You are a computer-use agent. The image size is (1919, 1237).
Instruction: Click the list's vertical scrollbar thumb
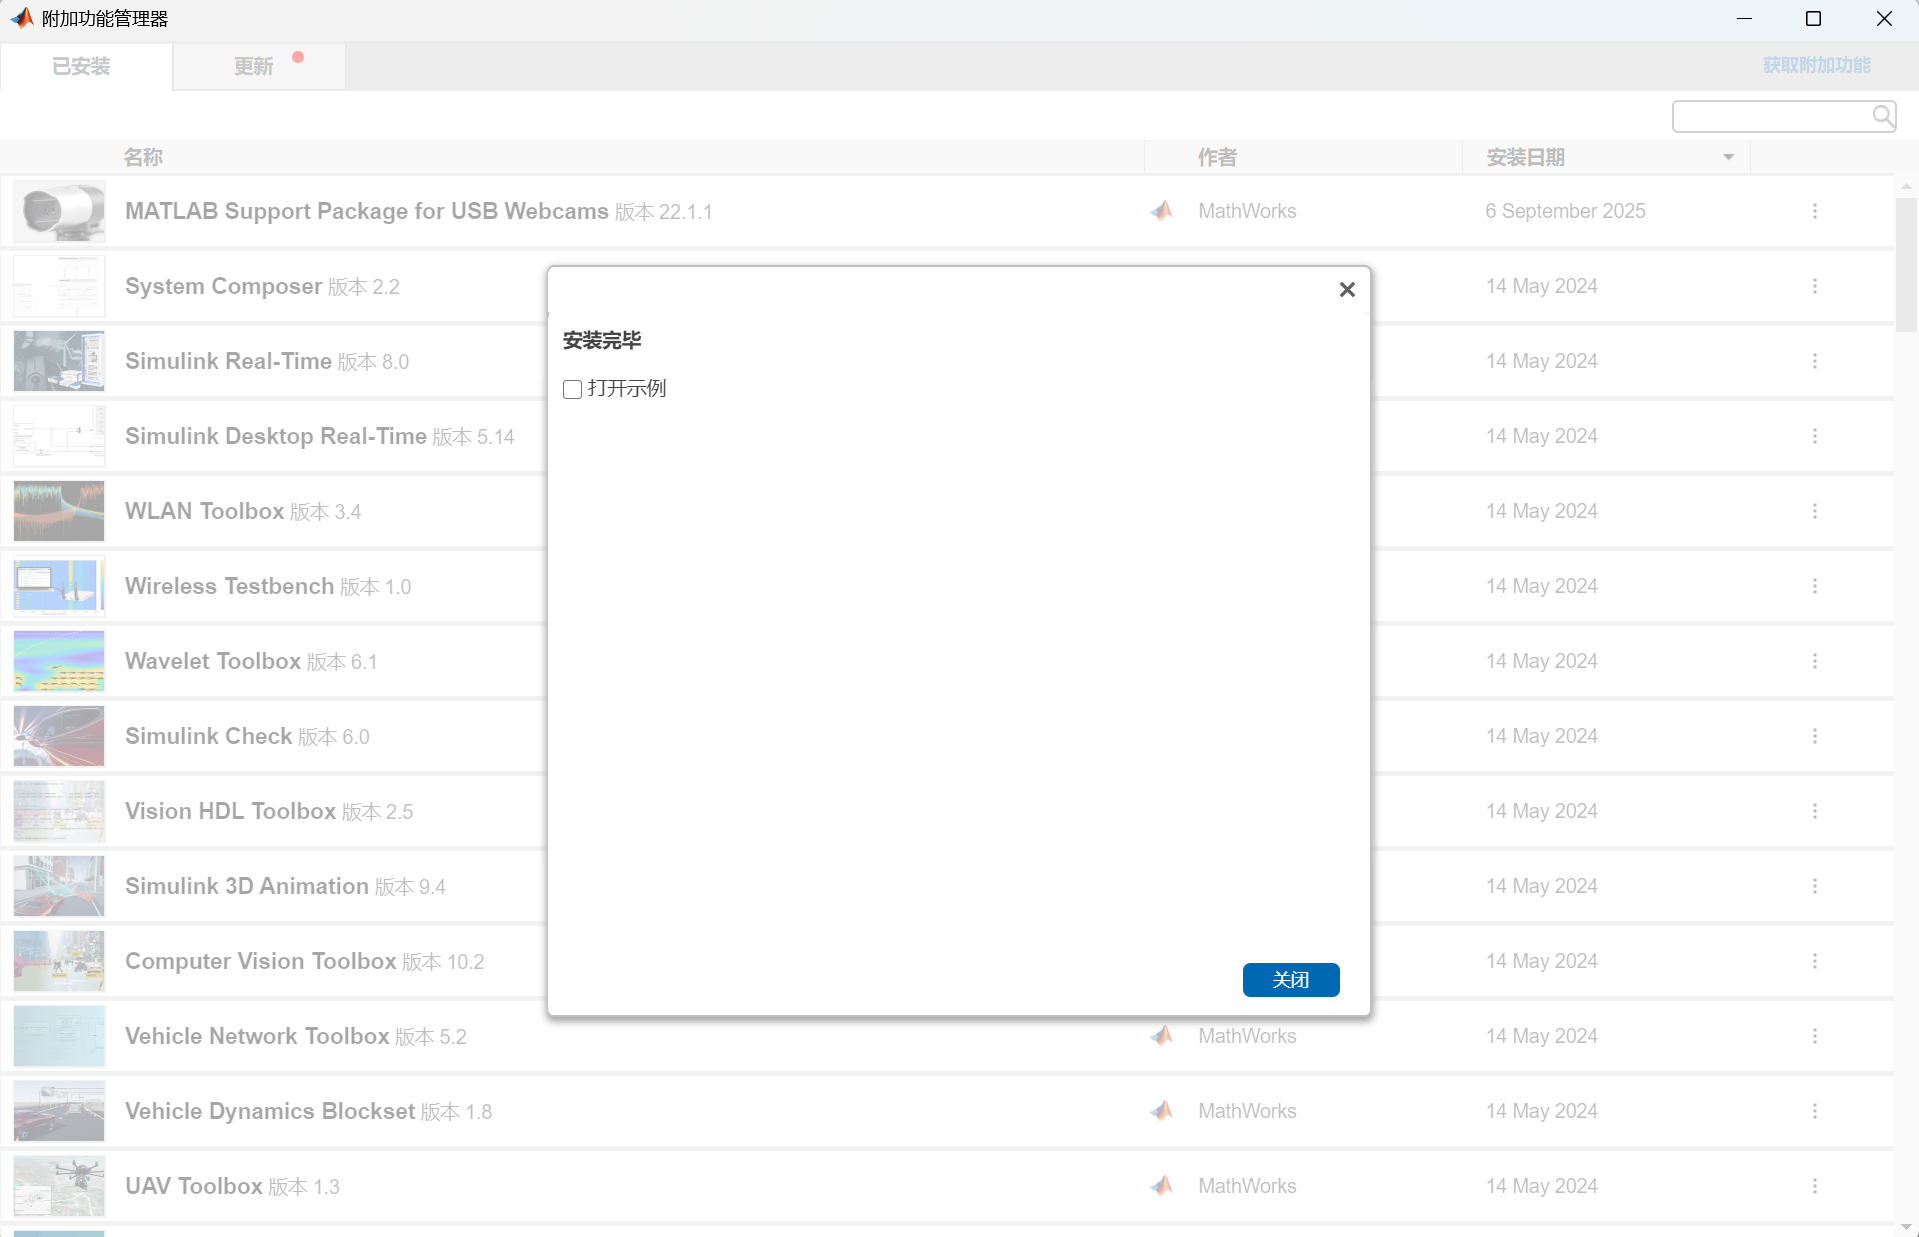1906,264
